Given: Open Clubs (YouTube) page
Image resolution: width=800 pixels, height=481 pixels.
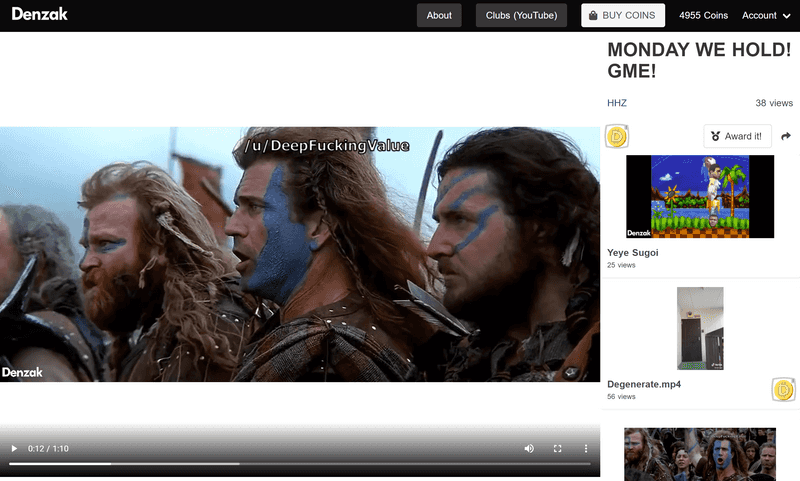Looking at the screenshot, I should [x=521, y=15].
